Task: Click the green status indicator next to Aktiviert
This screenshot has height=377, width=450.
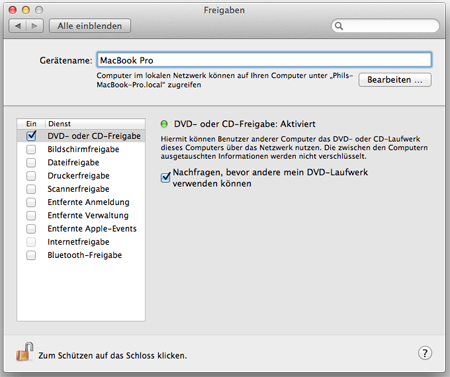Action: [164, 124]
